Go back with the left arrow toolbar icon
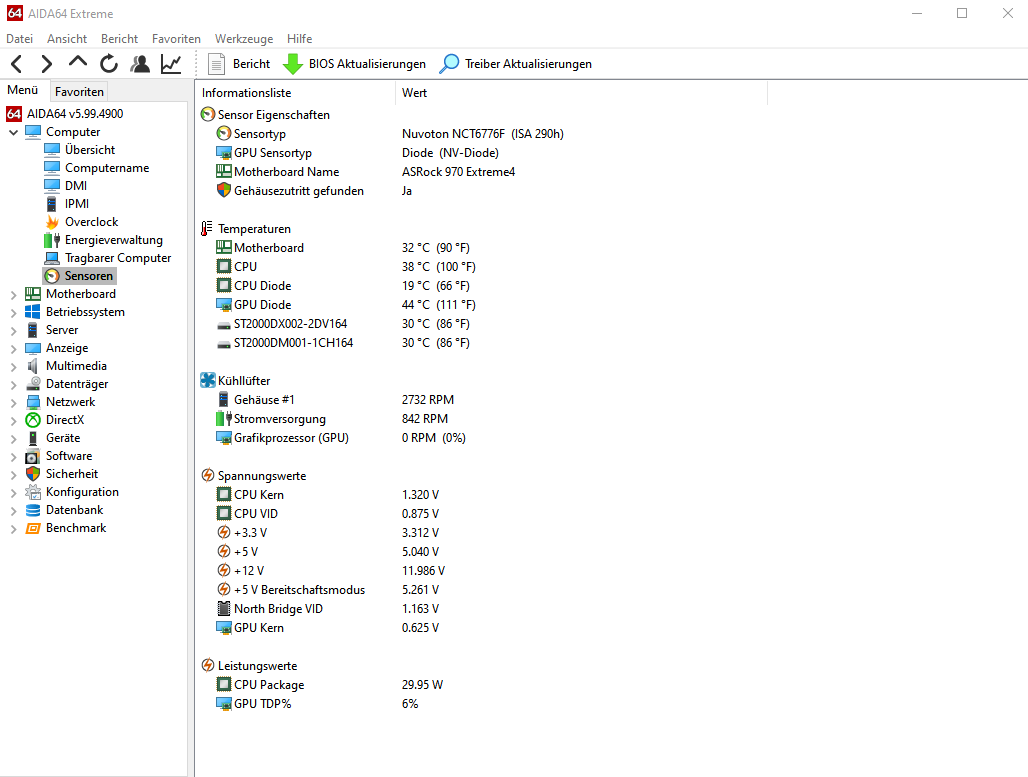Image resolution: width=1028 pixels, height=777 pixels. click(x=17, y=64)
